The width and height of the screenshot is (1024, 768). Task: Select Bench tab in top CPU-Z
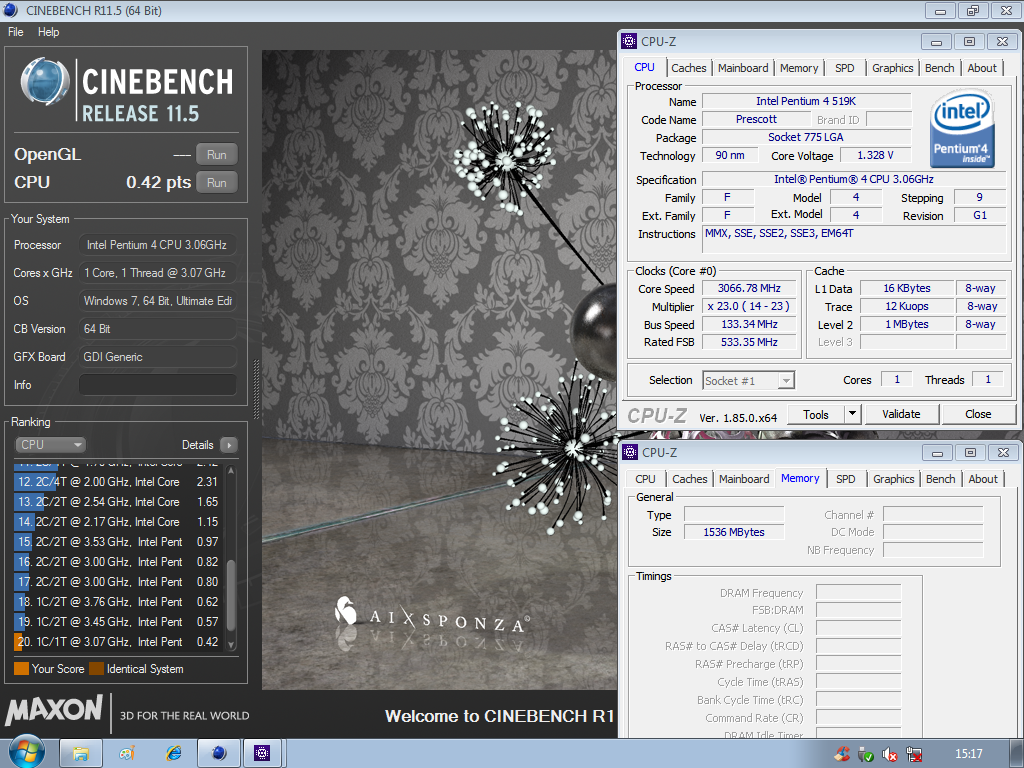[939, 68]
